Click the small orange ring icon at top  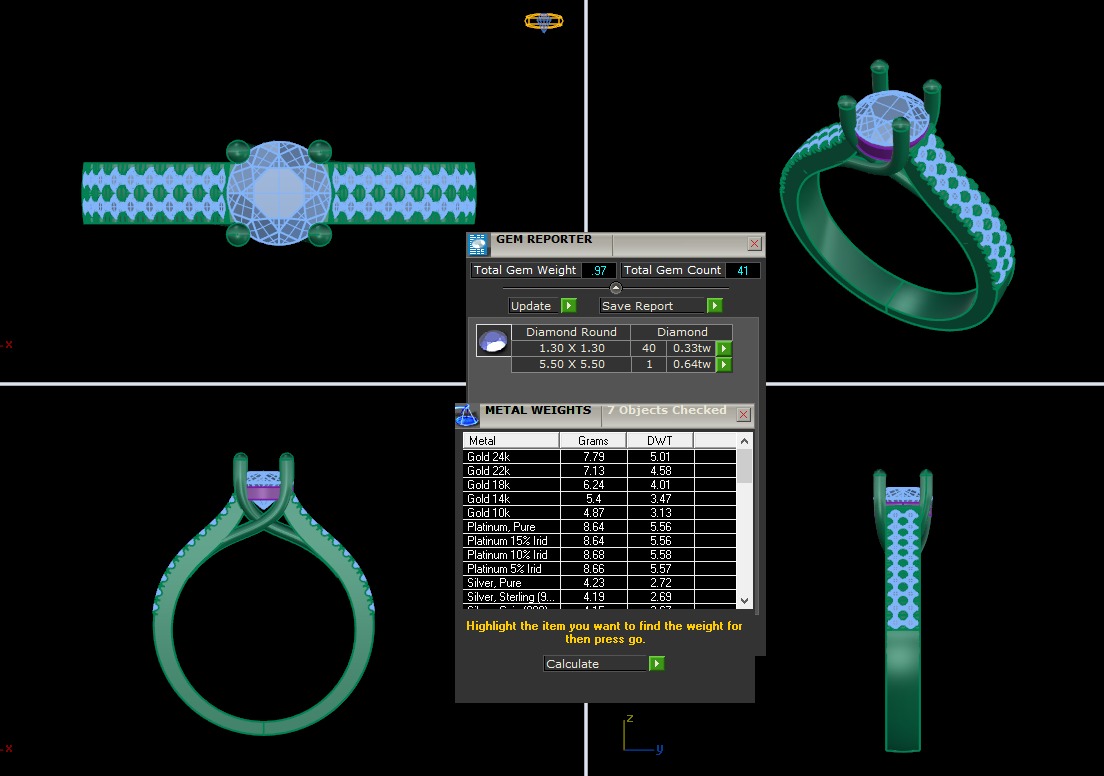click(x=544, y=21)
